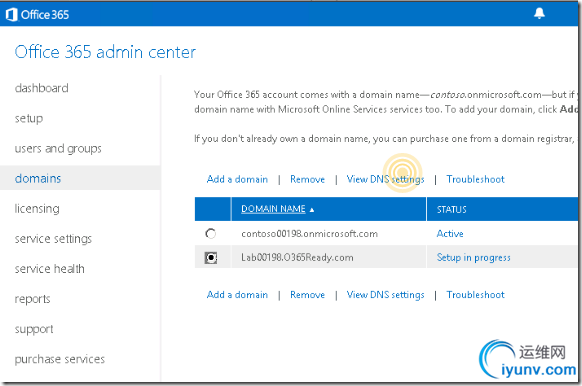This screenshot has width=582, height=386.
Task: Open service settings in sidebar
Action: (53, 239)
